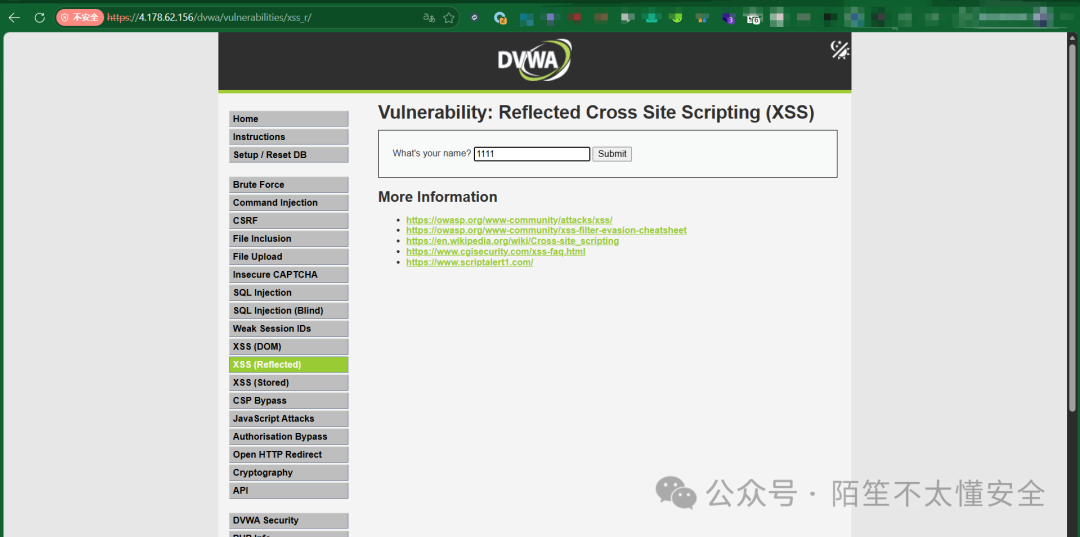1080x537 pixels.
Task: Select highlighted XSS (Reflected) item
Action: [289, 365]
